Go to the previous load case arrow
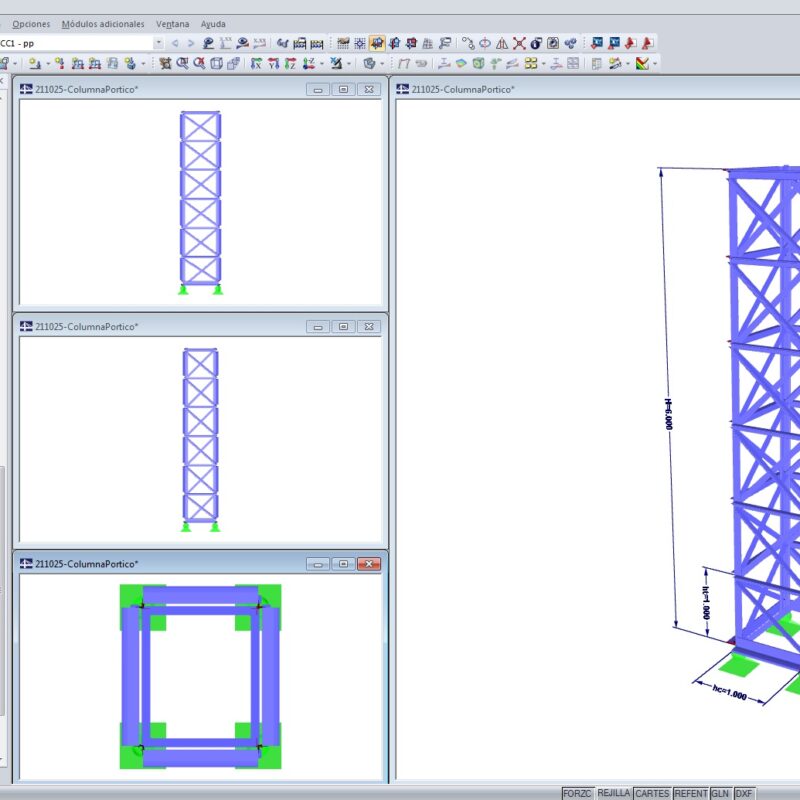 point(175,43)
